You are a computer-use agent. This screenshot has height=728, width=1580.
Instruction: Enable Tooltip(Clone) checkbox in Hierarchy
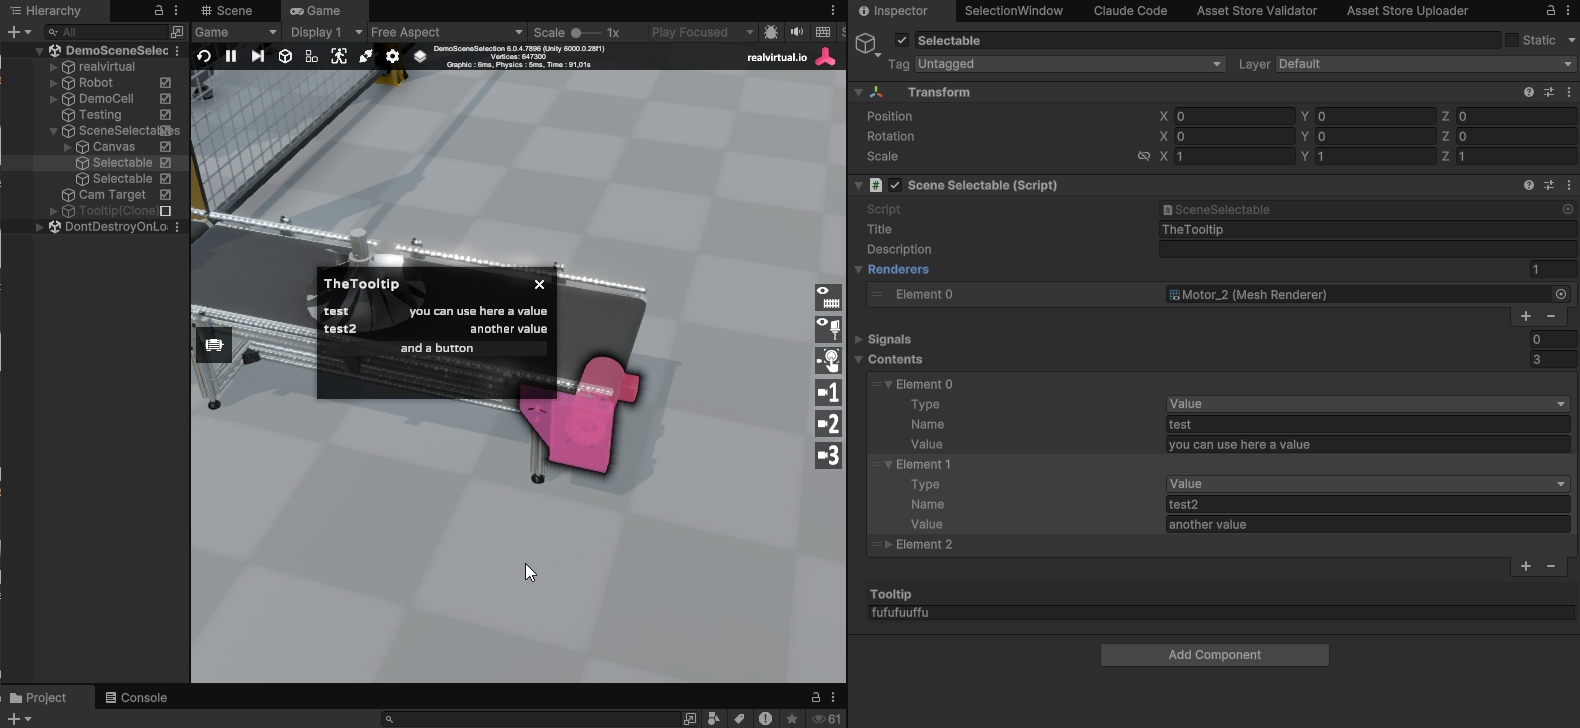point(166,211)
